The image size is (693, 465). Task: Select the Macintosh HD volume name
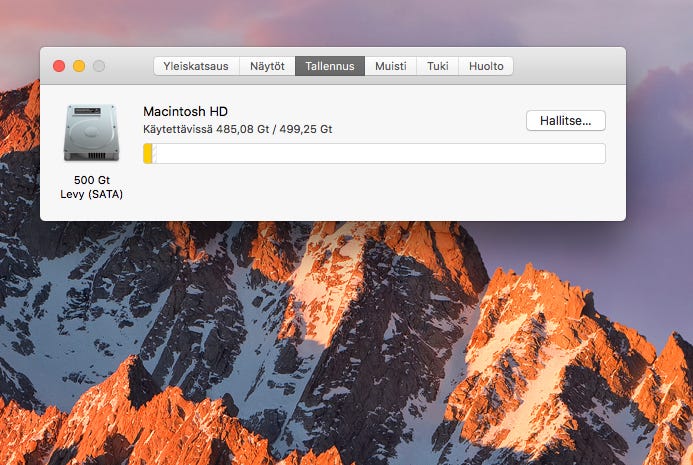point(186,111)
